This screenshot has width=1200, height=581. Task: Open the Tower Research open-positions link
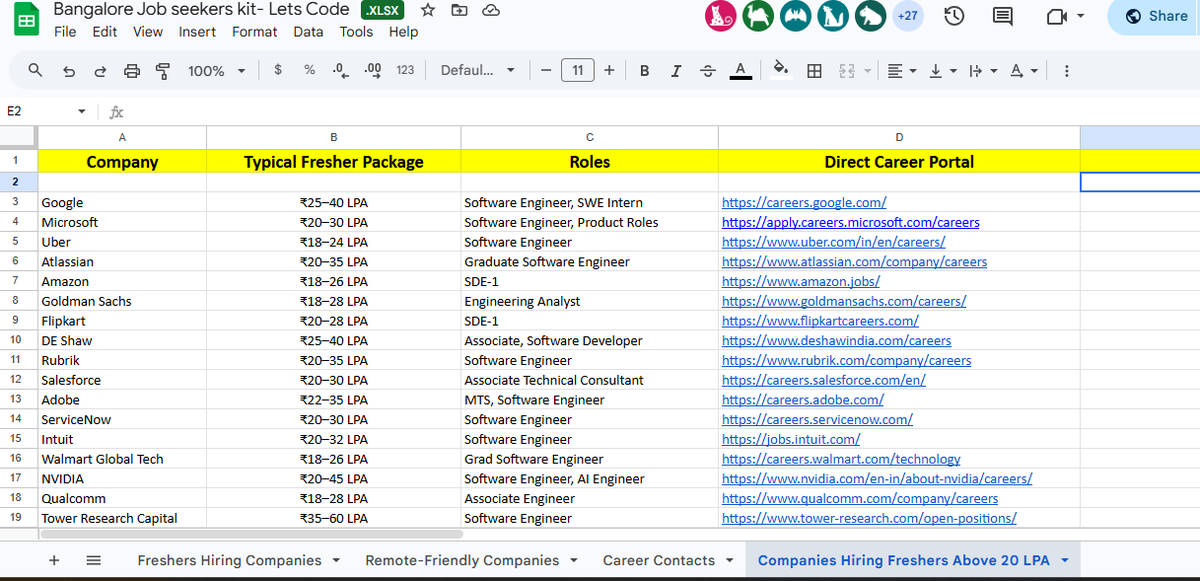869,518
